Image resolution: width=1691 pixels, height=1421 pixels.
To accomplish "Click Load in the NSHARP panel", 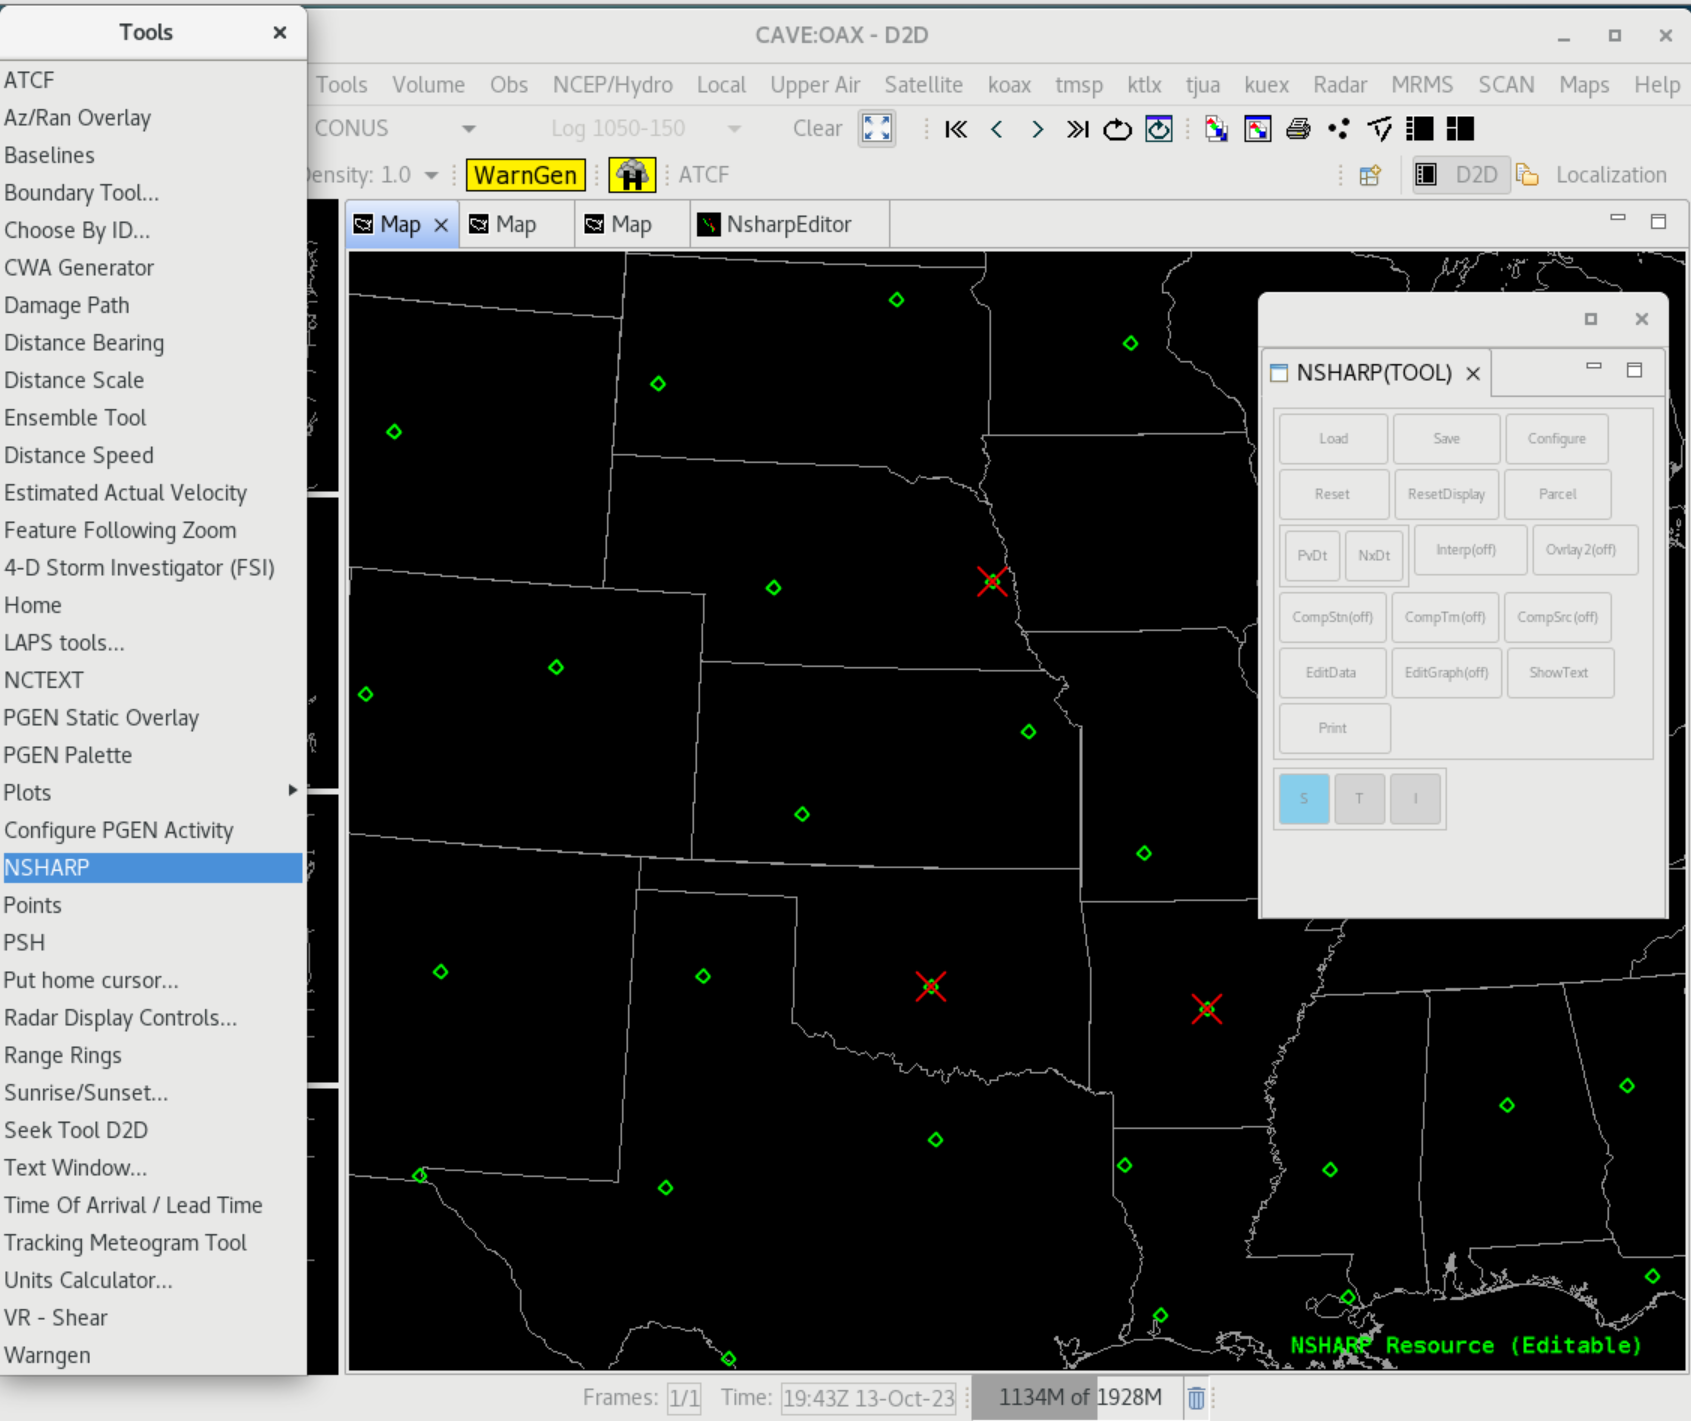I will (1333, 439).
